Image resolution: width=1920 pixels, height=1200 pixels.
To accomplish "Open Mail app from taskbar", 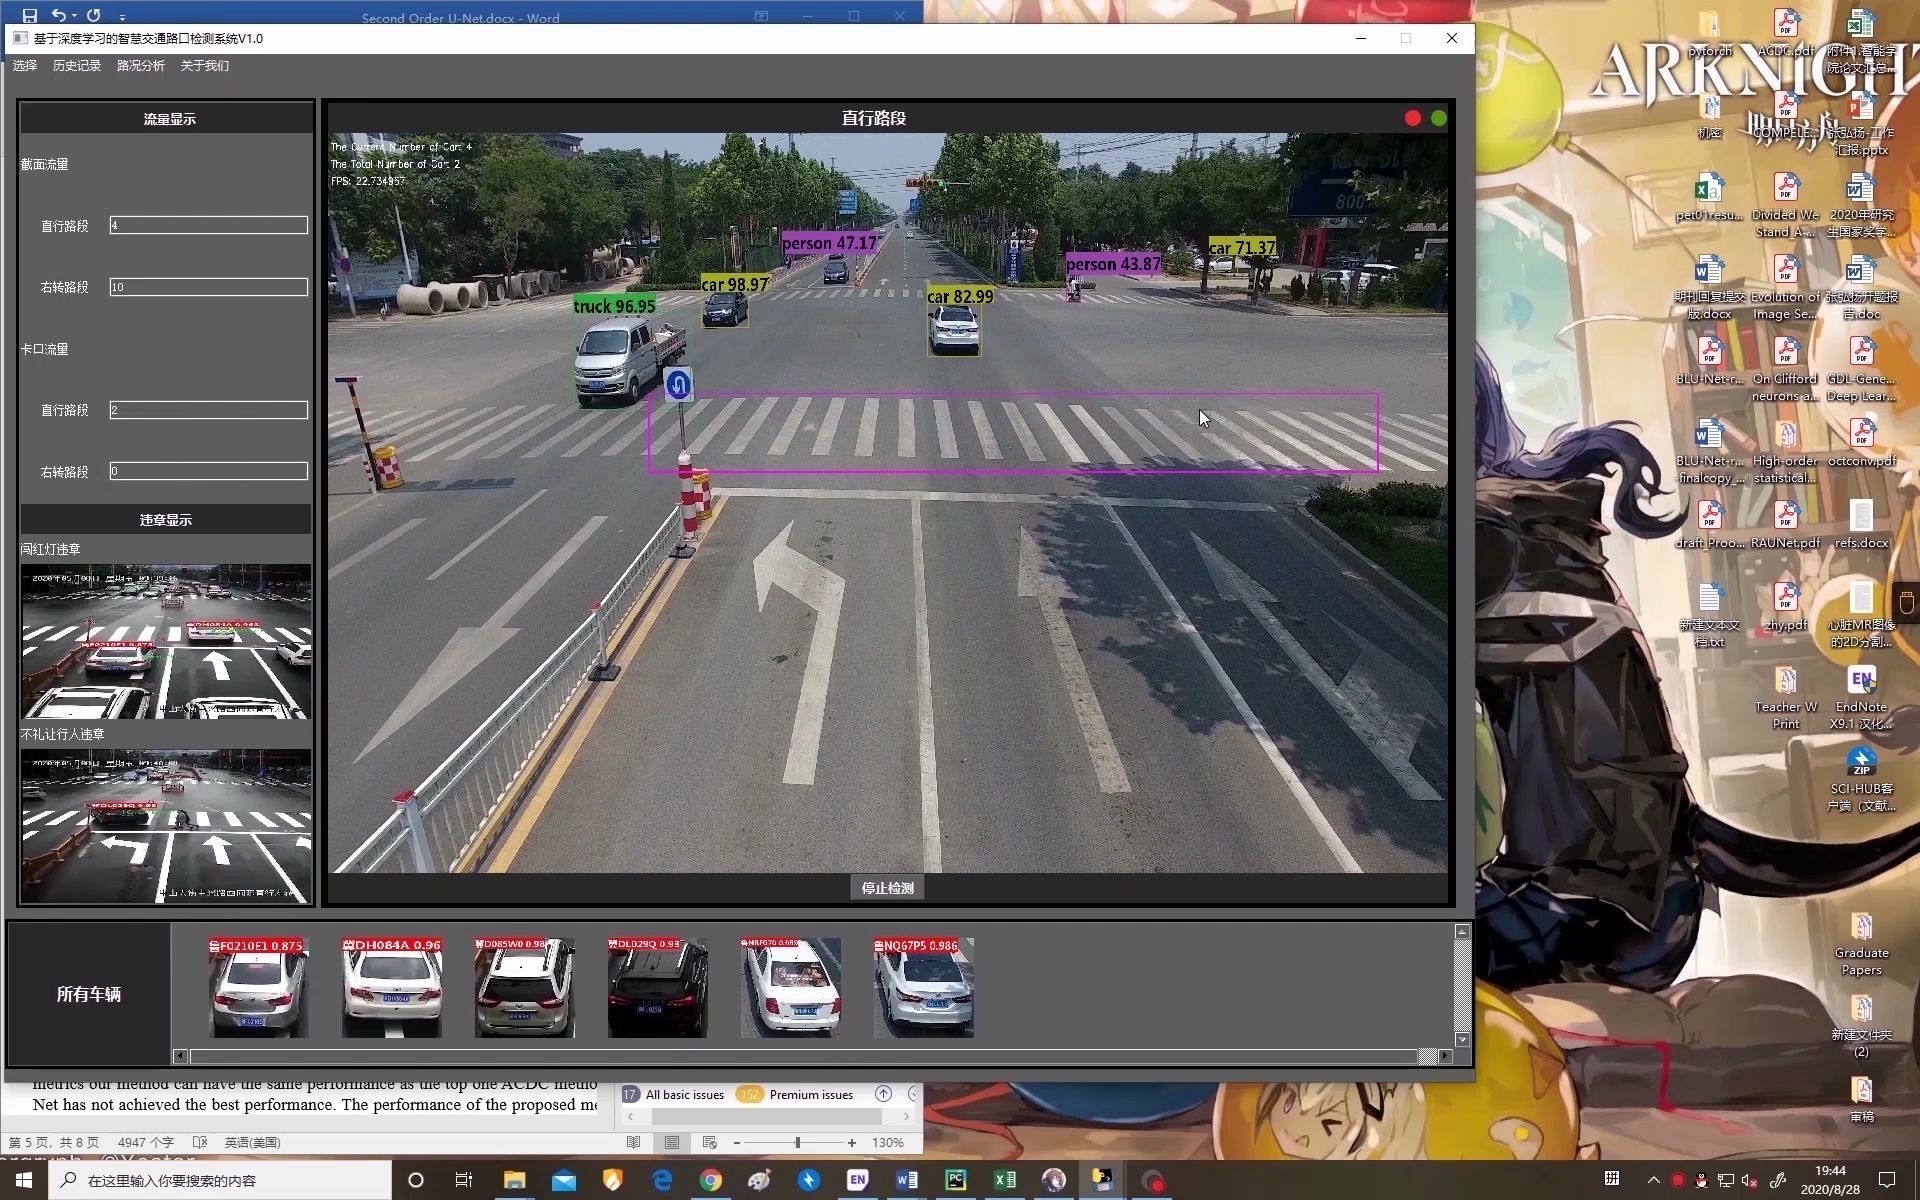I will pos(563,1180).
